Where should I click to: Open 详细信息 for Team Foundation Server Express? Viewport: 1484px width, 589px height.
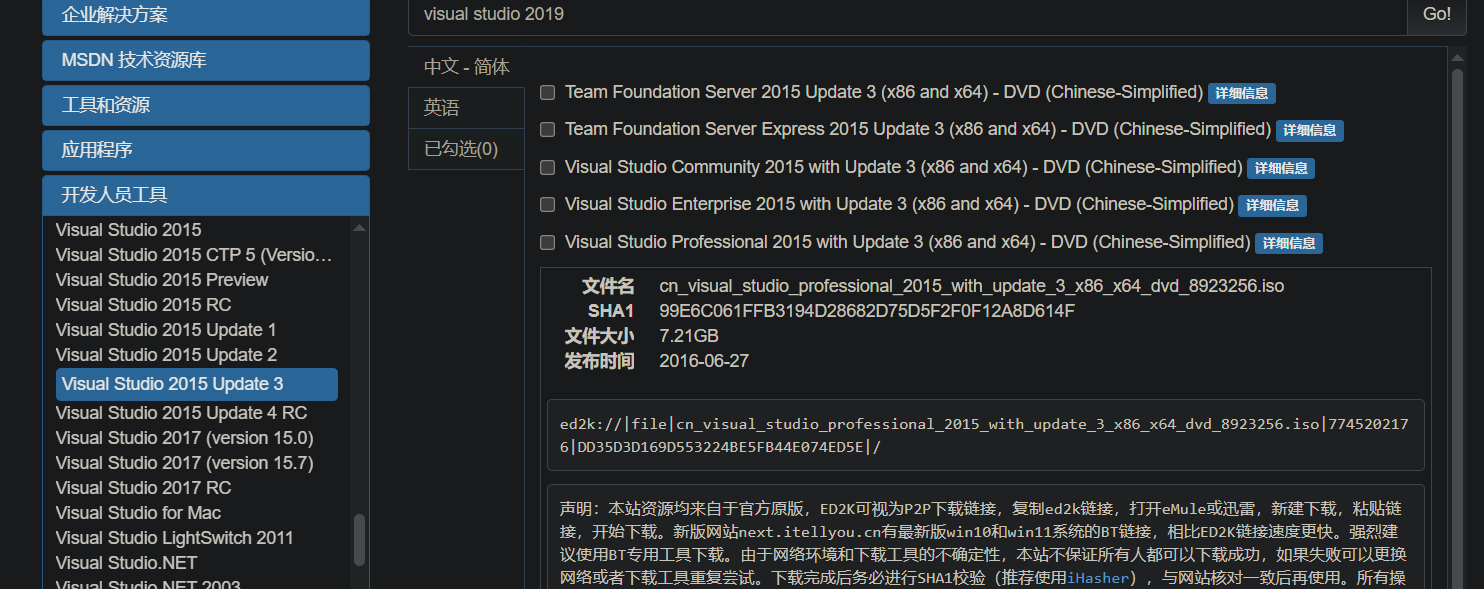point(1309,130)
